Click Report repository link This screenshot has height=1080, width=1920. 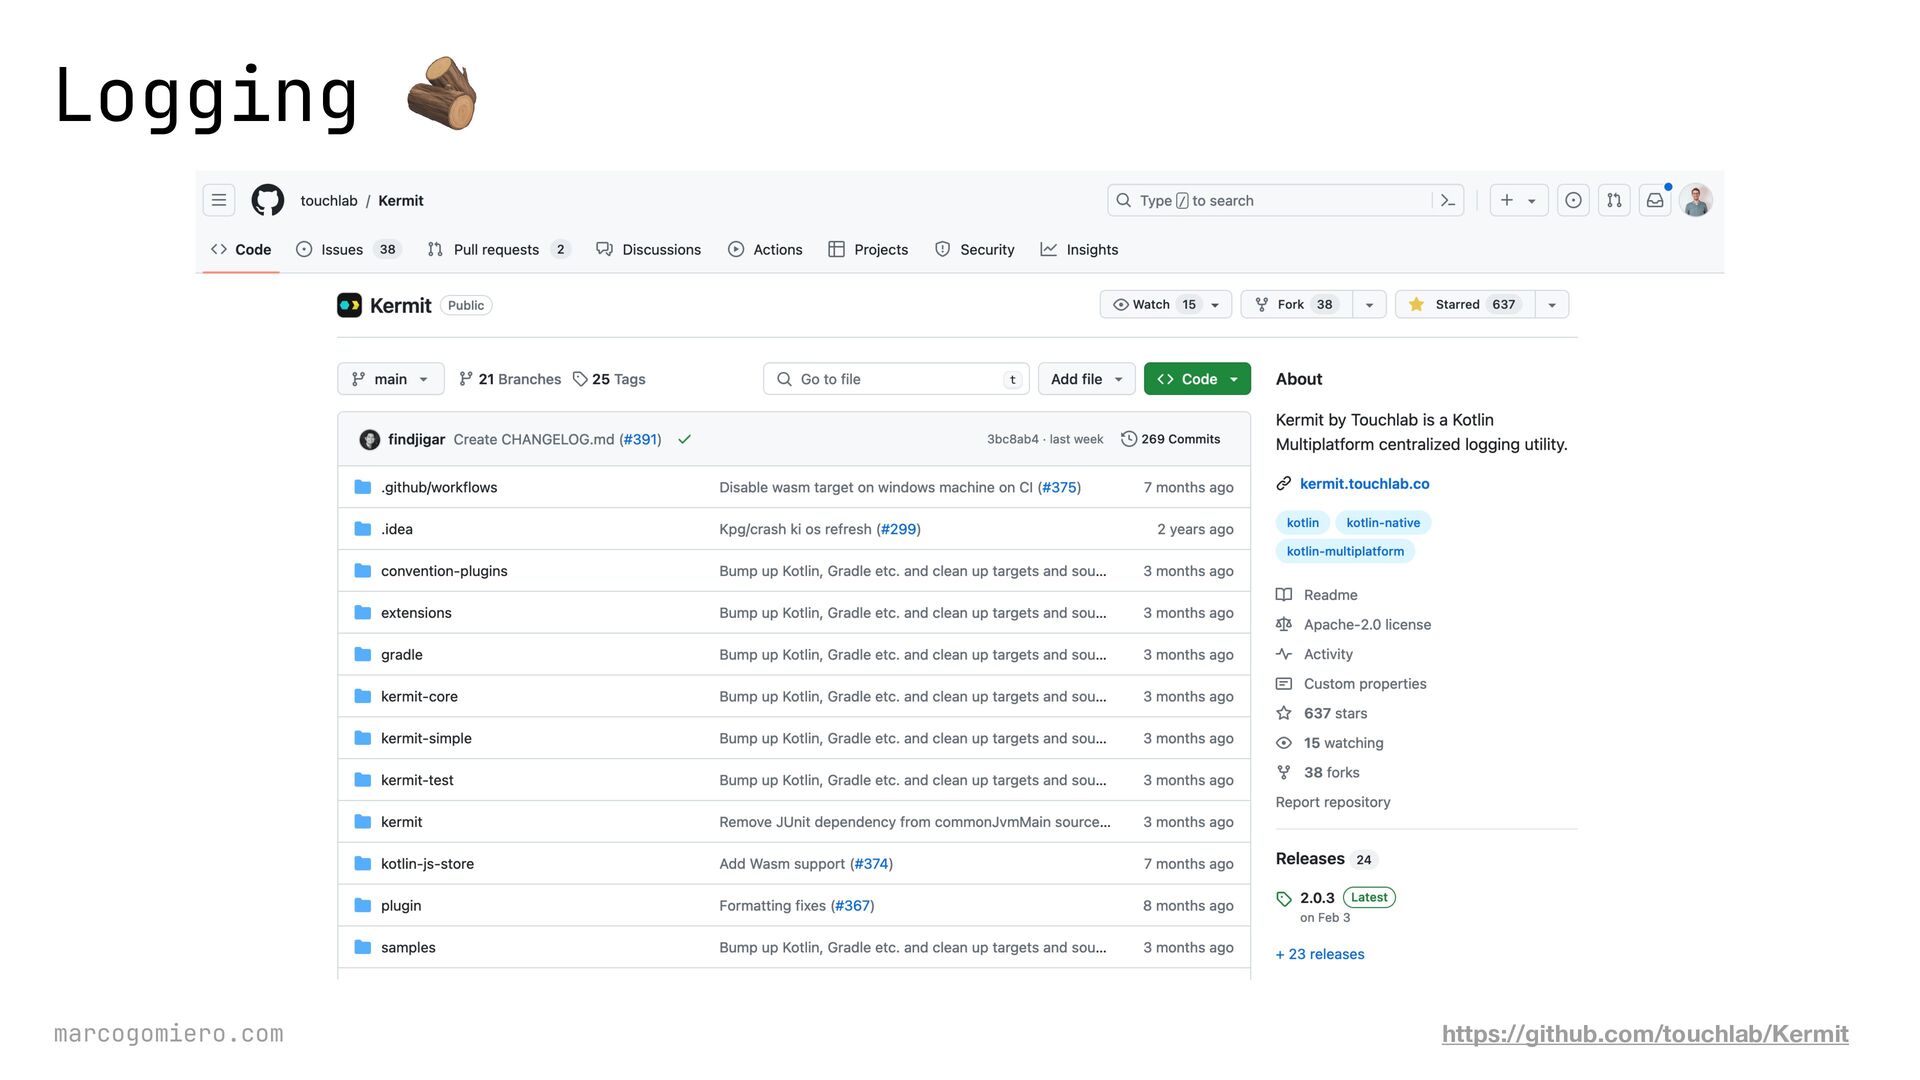tap(1333, 802)
